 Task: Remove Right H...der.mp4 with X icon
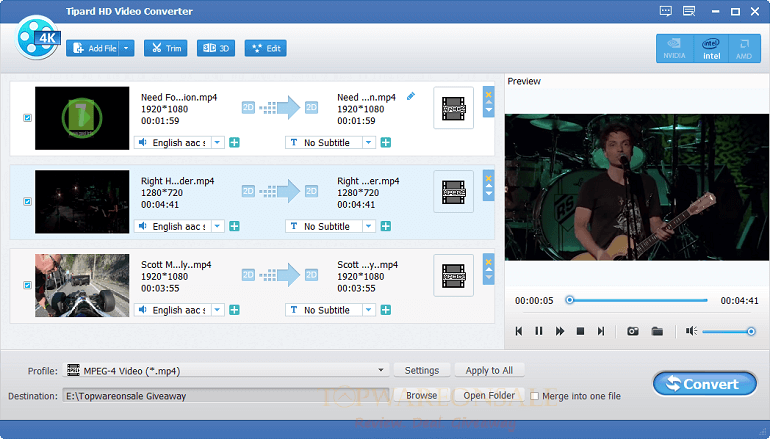(x=489, y=178)
